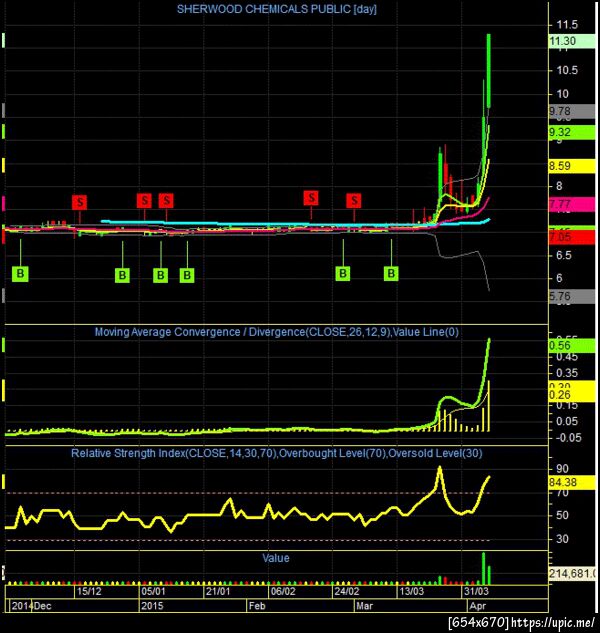600x633 pixels.
Task: Click the tallest green volume bar
Action: pyautogui.click(x=483, y=568)
